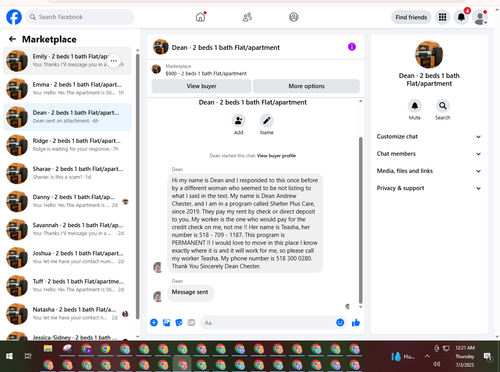Open the Sharae conversation
This screenshot has width=500, height=372.
pos(67,173)
